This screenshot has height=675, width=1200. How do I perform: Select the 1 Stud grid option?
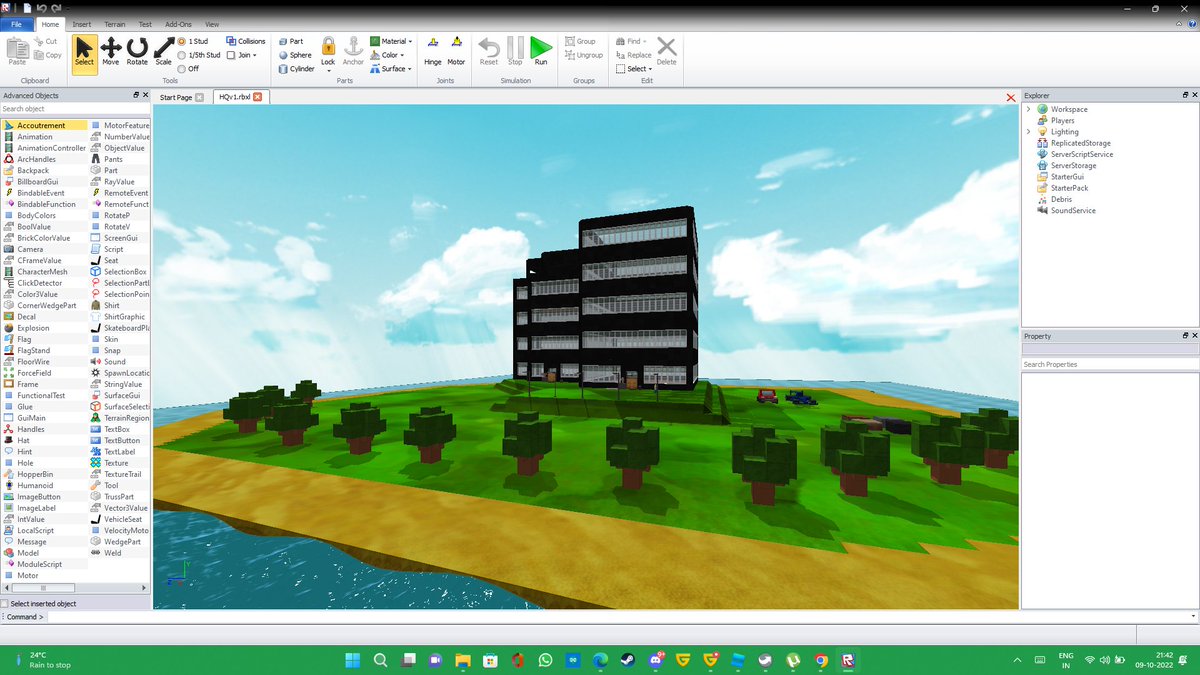[x=192, y=41]
